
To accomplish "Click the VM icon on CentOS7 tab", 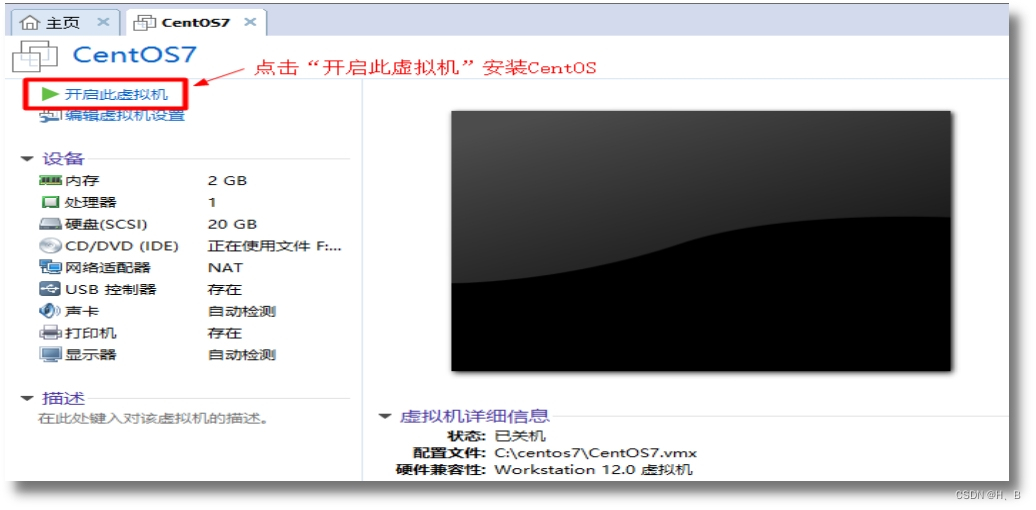I will point(145,22).
